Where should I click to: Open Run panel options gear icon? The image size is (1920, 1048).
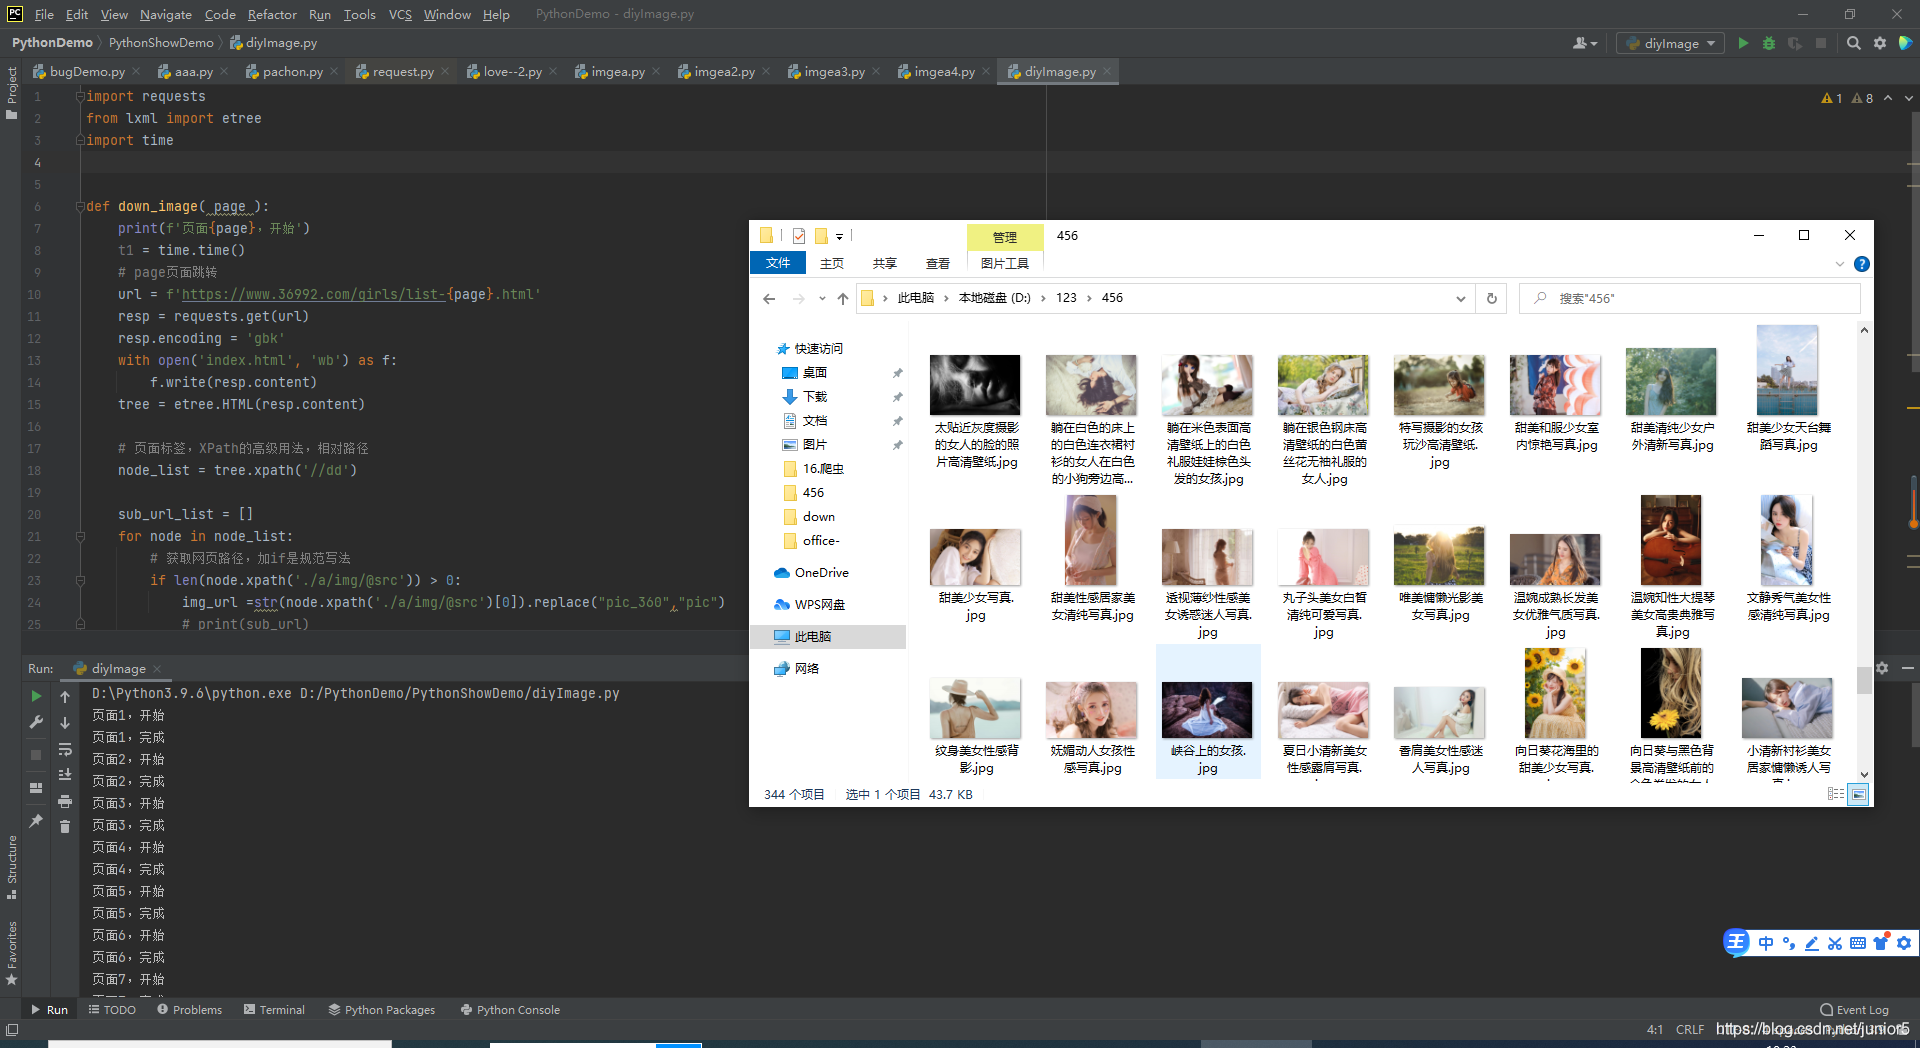tap(1882, 668)
